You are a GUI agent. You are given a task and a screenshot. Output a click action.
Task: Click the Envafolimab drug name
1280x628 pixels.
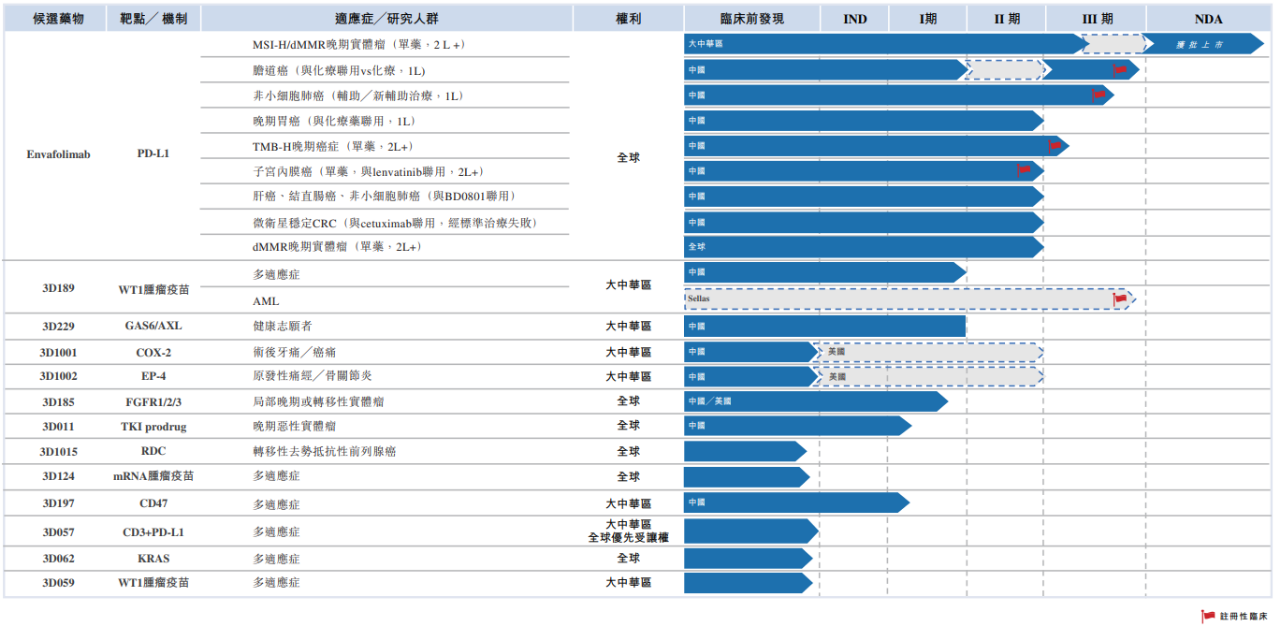[58, 154]
